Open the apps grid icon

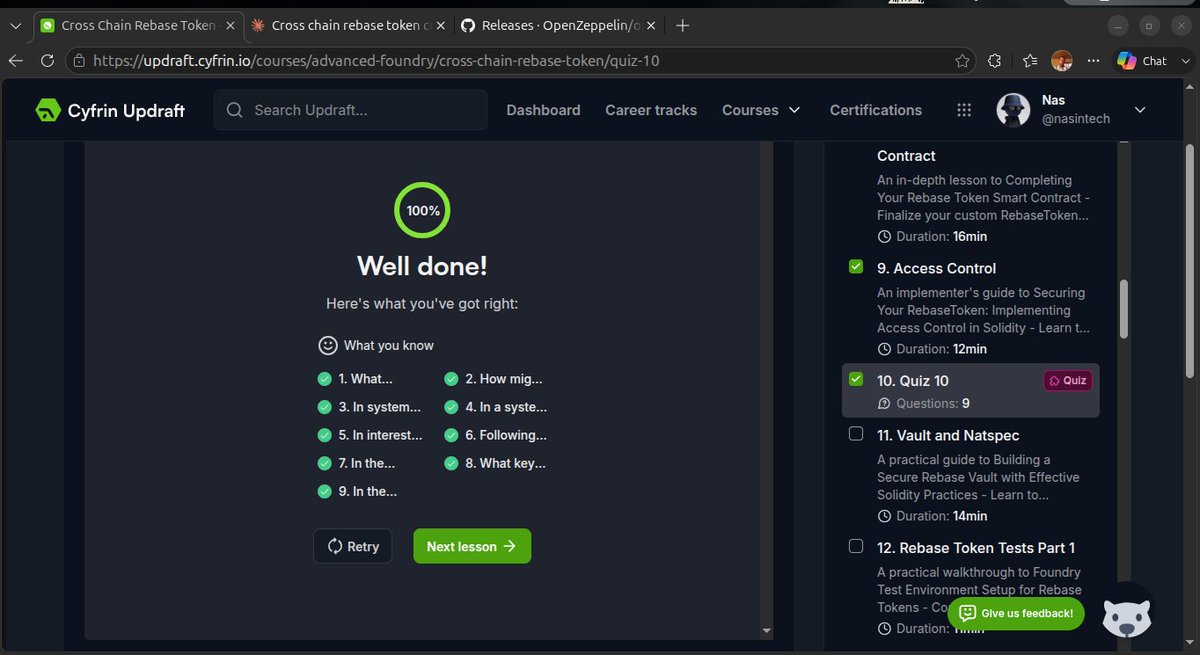[x=964, y=110]
